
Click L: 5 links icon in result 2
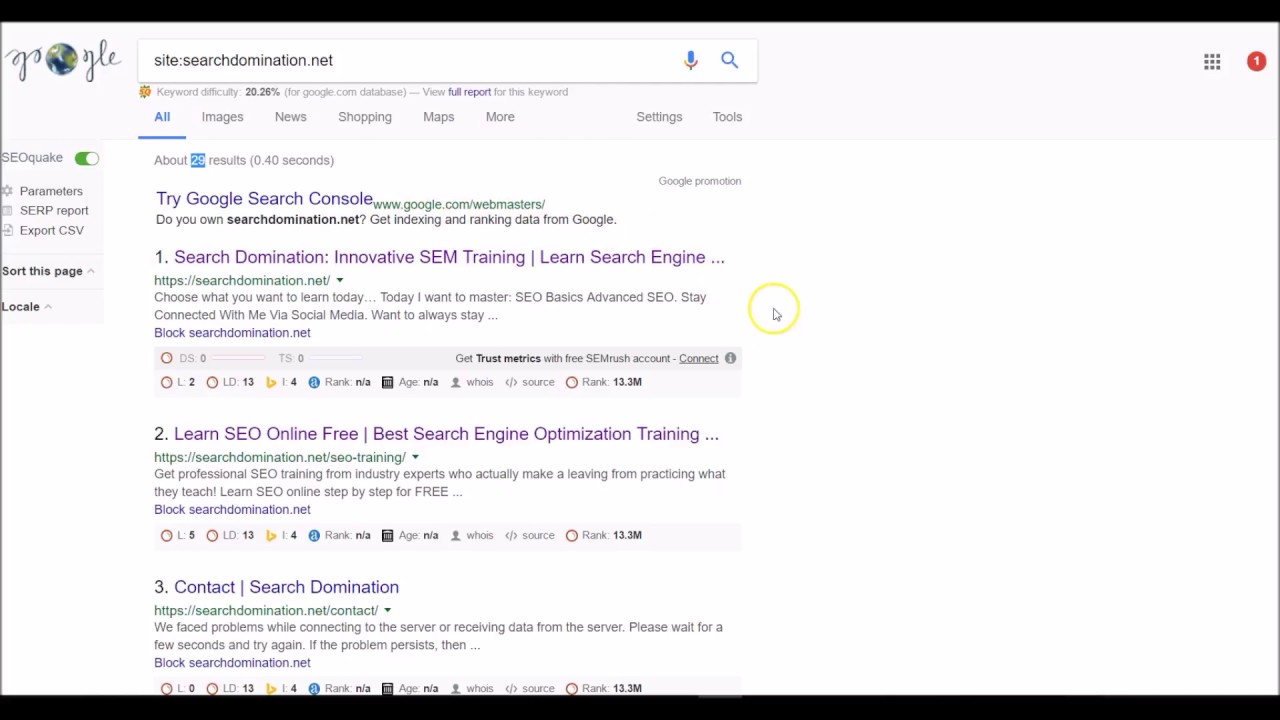[x=167, y=535]
